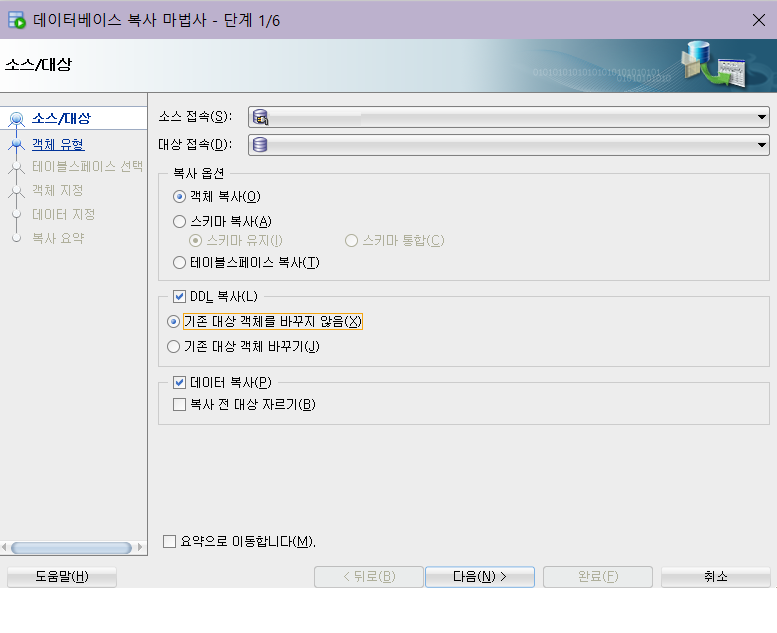
Task: Click the source connection database icon
Action: pyautogui.click(x=260, y=117)
